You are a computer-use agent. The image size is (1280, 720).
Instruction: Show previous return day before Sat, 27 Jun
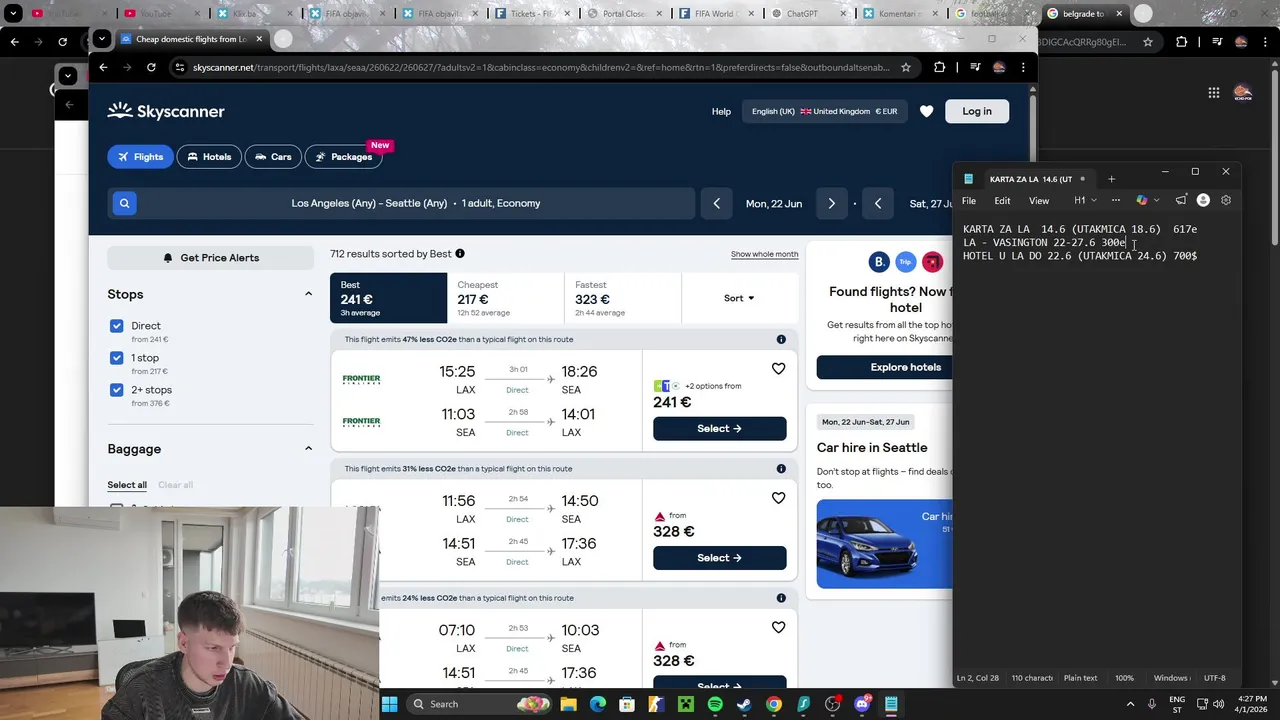[x=878, y=203]
